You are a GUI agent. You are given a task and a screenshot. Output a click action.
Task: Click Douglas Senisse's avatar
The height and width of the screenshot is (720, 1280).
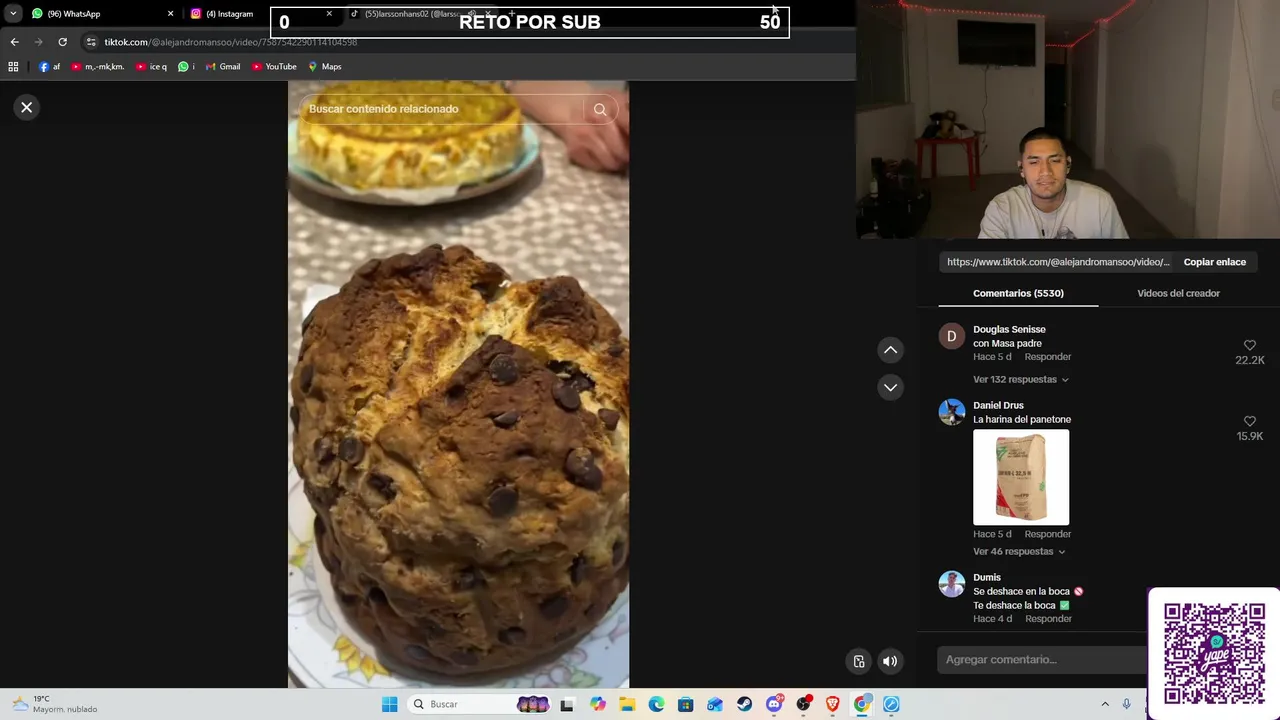pos(952,336)
